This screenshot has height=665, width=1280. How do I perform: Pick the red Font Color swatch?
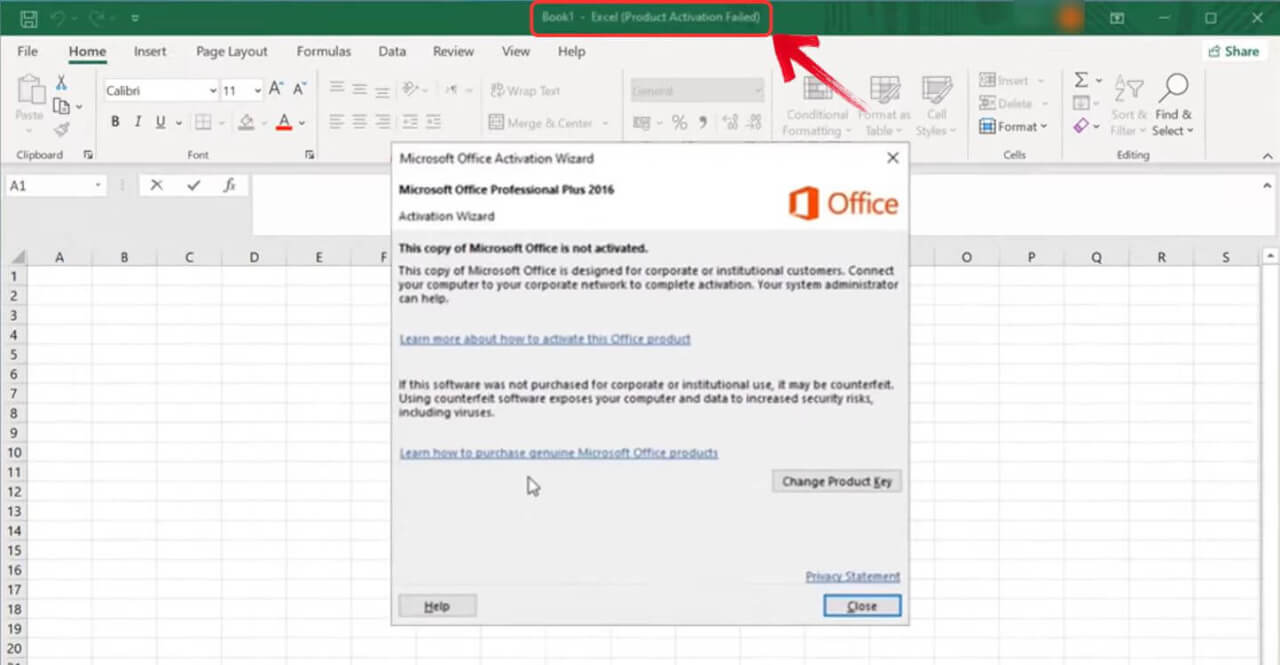tap(283, 122)
